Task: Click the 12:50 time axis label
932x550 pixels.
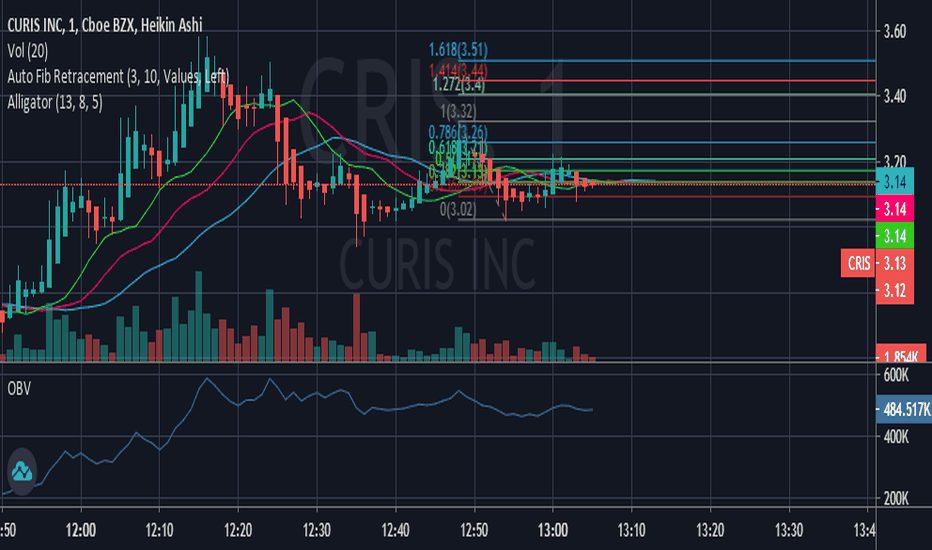Action: point(474,530)
